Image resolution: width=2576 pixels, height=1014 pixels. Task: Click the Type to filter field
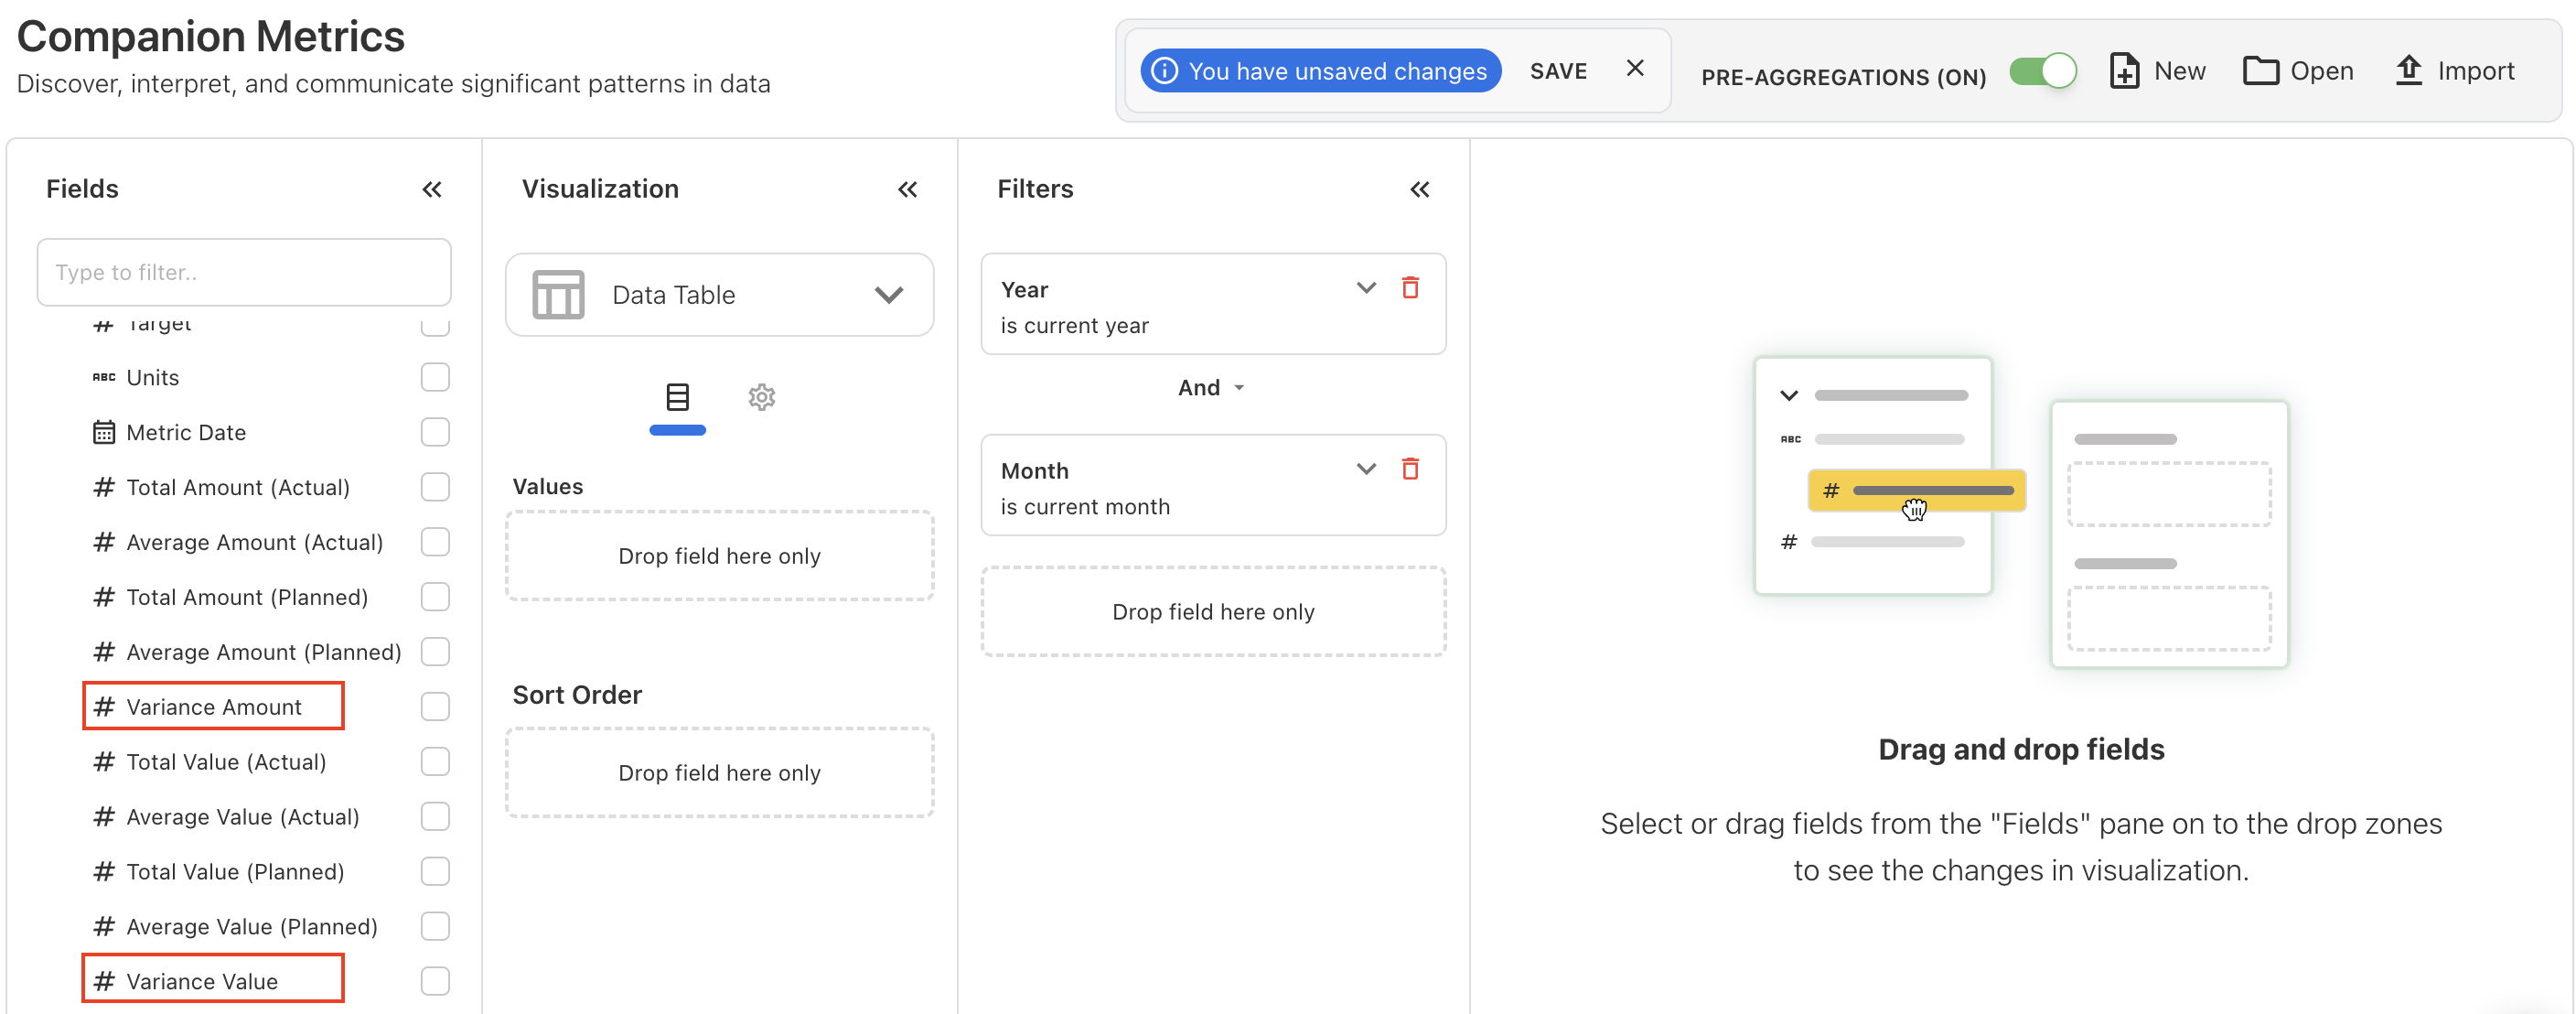[243, 272]
